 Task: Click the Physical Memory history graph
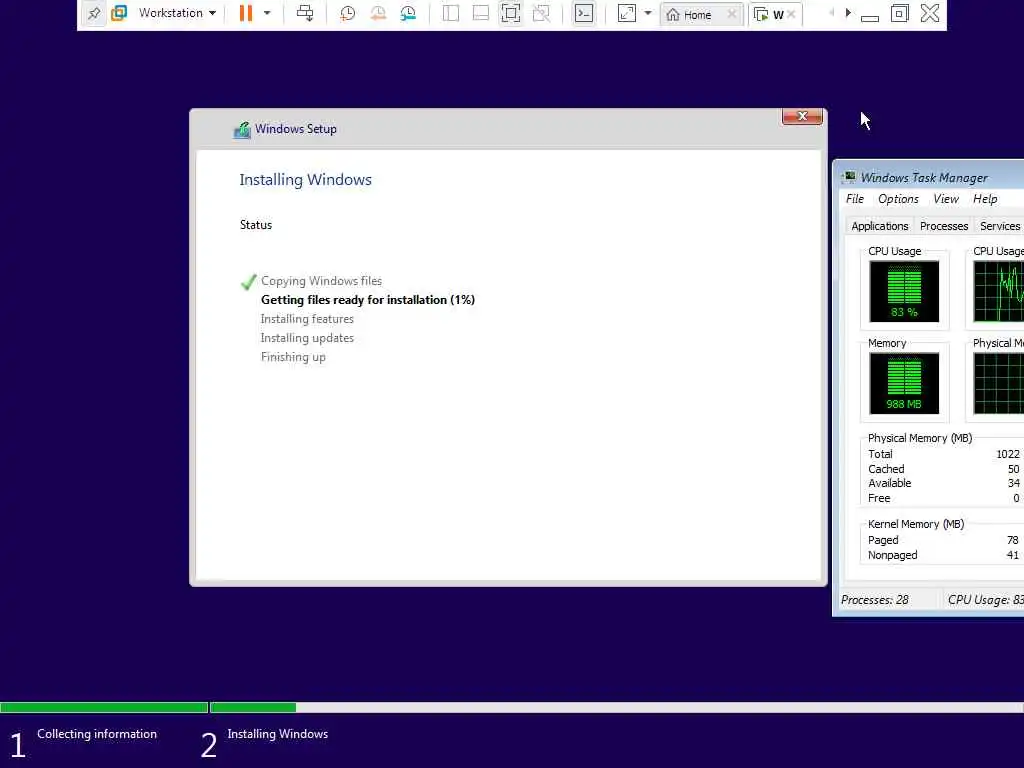pyautogui.click(x=999, y=383)
